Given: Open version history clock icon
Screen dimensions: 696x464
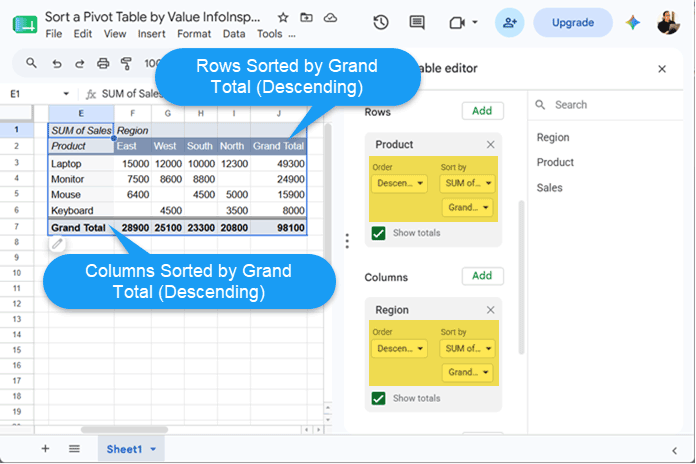Looking at the screenshot, I should [381, 22].
